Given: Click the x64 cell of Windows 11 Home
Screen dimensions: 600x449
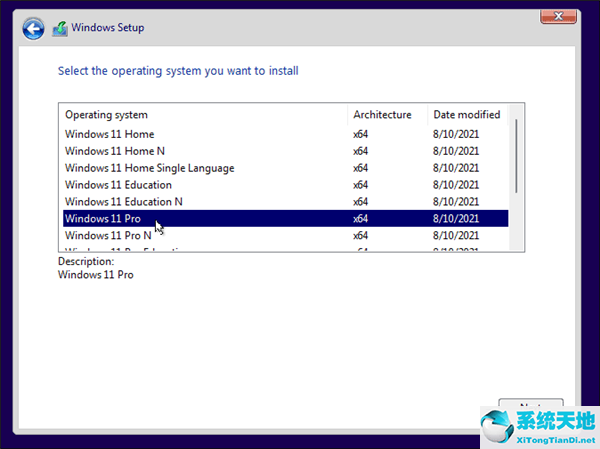Looking at the screenshot, I should coord(360,135).
